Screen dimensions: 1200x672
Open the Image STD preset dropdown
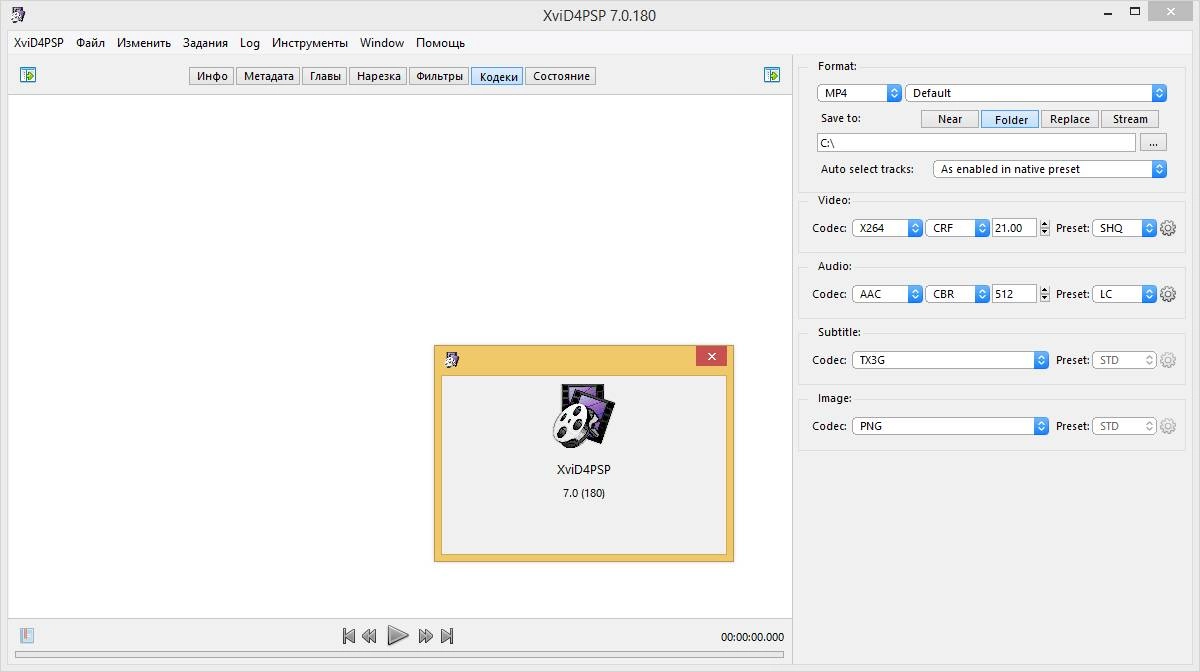point(1124,426)
